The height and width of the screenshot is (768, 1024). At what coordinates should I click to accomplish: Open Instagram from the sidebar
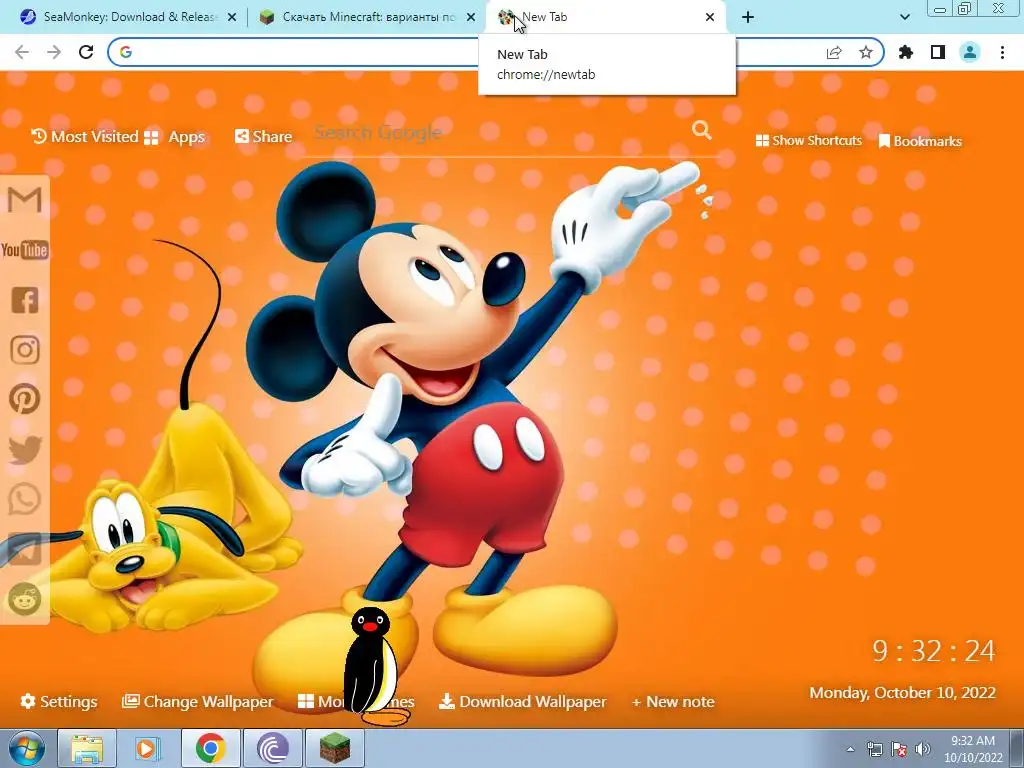click(x=25, y=350)
